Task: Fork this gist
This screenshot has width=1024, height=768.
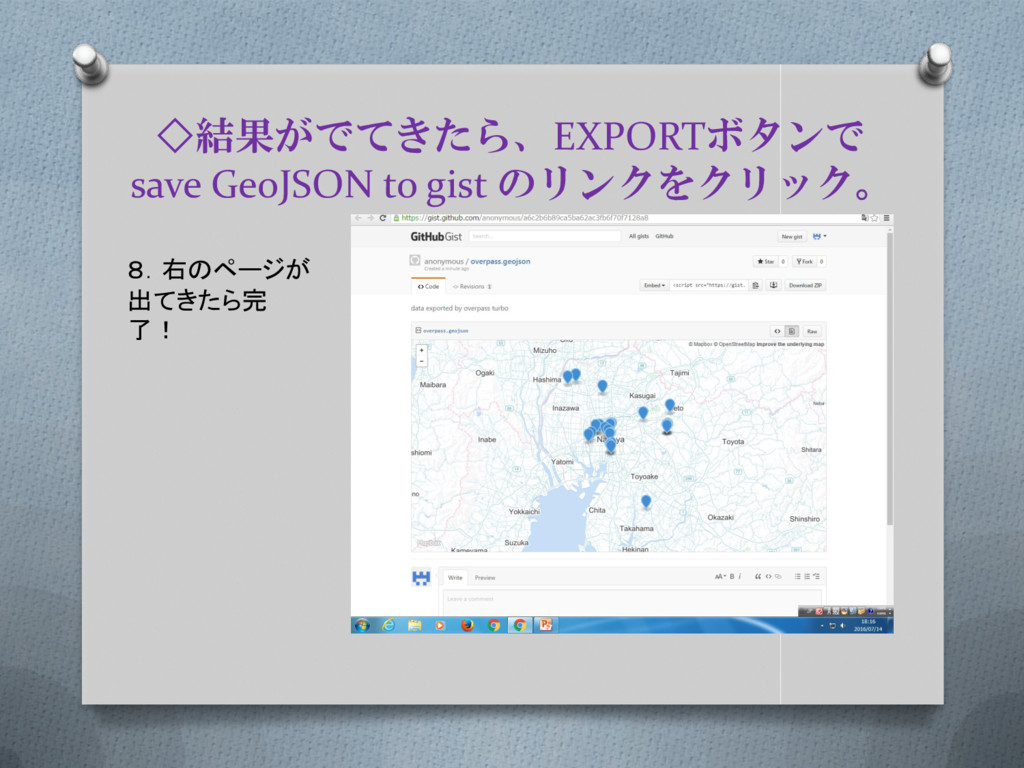Action: point(804,261)
